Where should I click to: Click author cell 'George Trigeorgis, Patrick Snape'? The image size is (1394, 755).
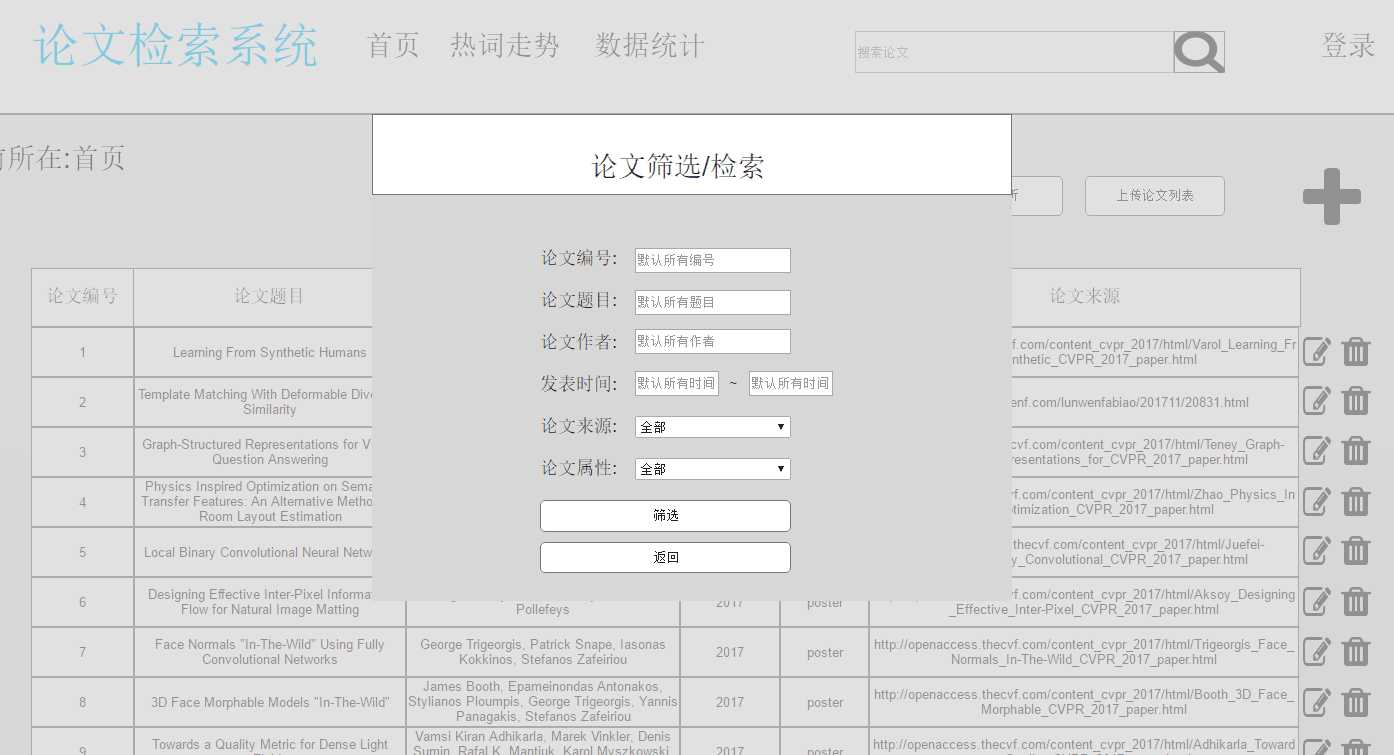(543, 652)
